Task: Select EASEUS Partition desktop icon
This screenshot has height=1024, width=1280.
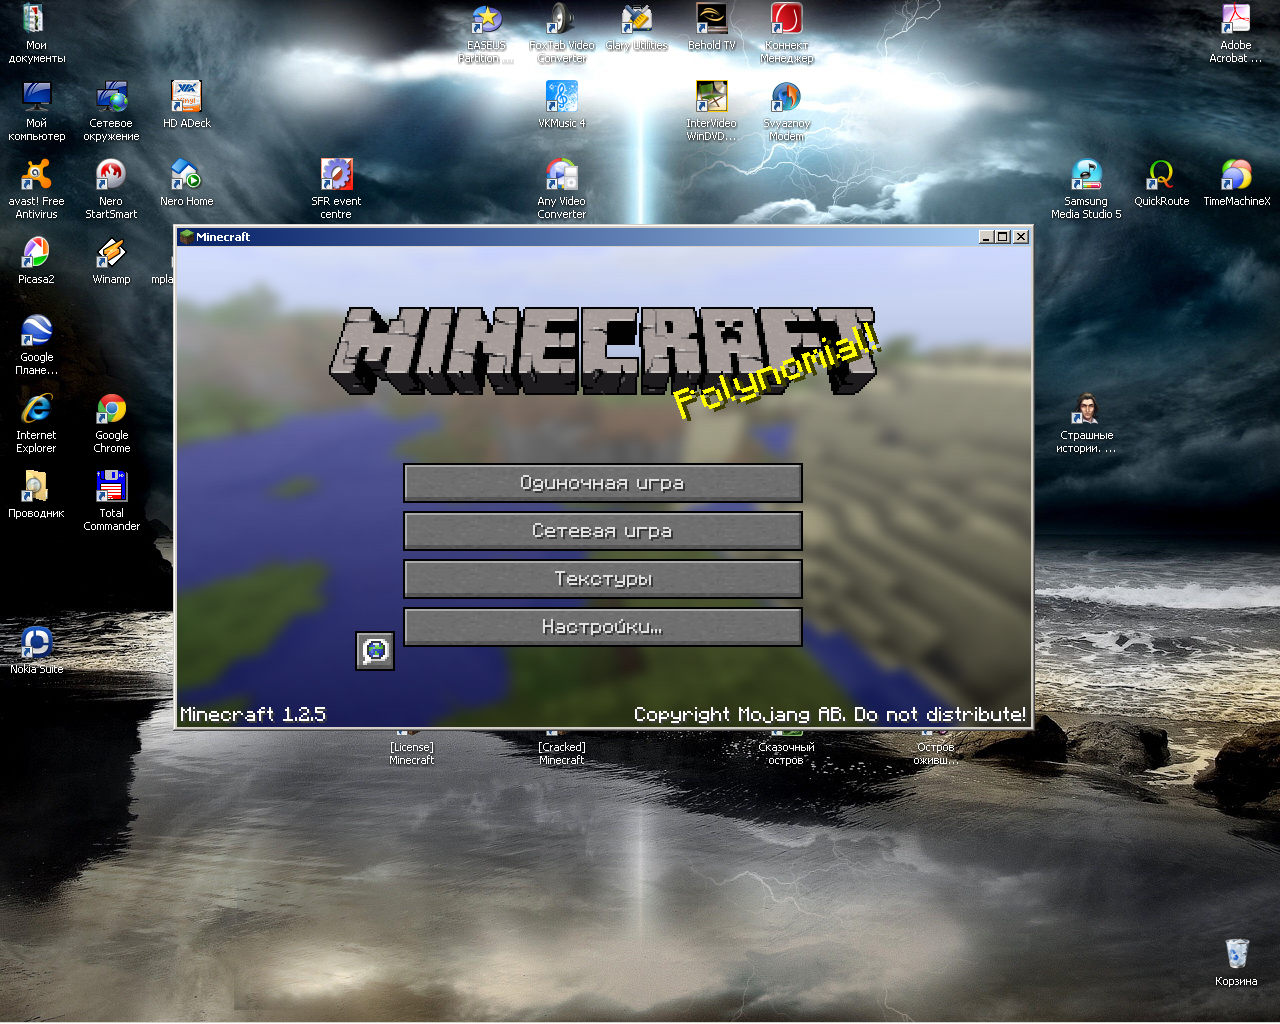Action: pos(486,33)
